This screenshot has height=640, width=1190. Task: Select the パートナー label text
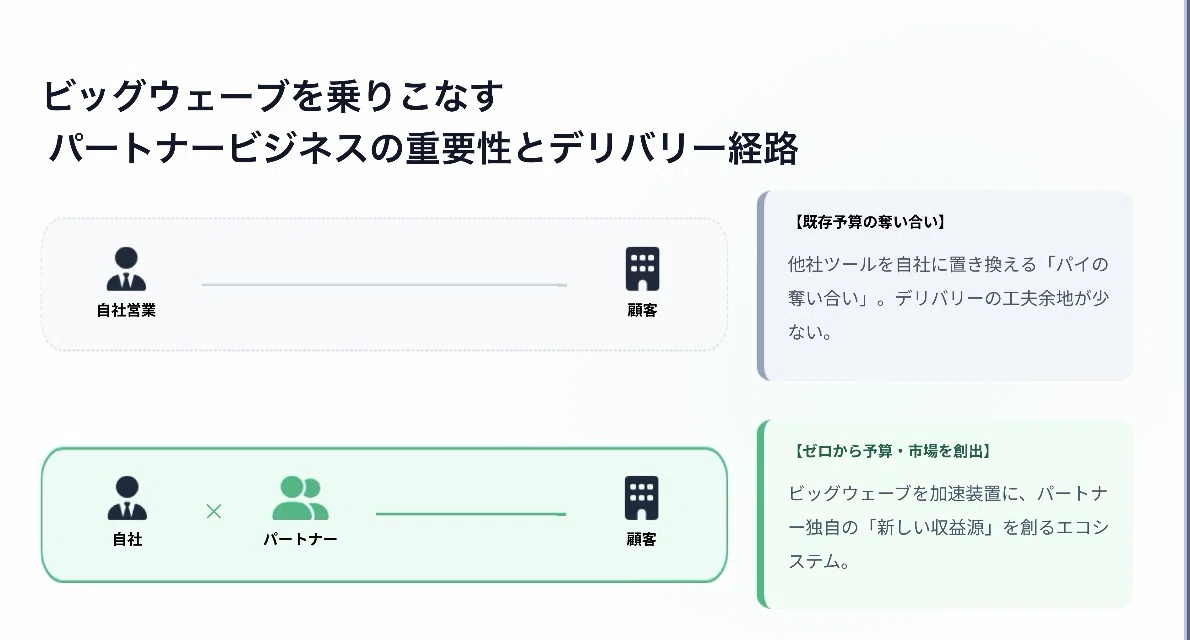(301, 539)
